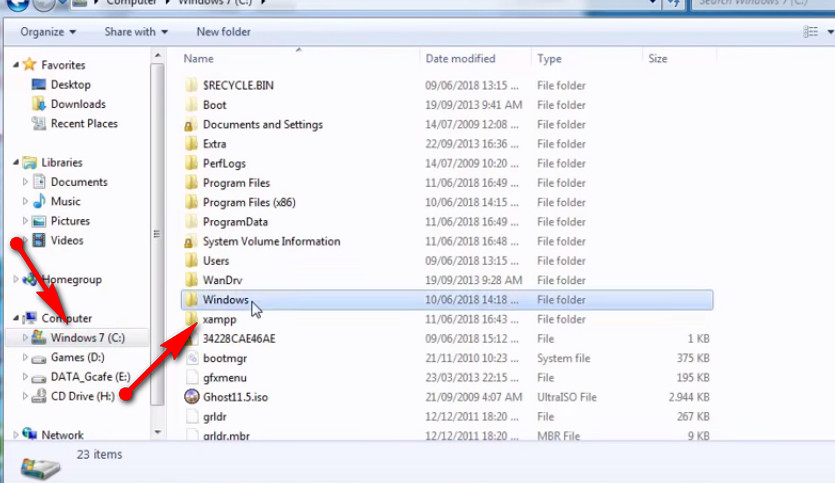Expand the Music library node
The image size is (835, 483).
click(x=25, y=201)
